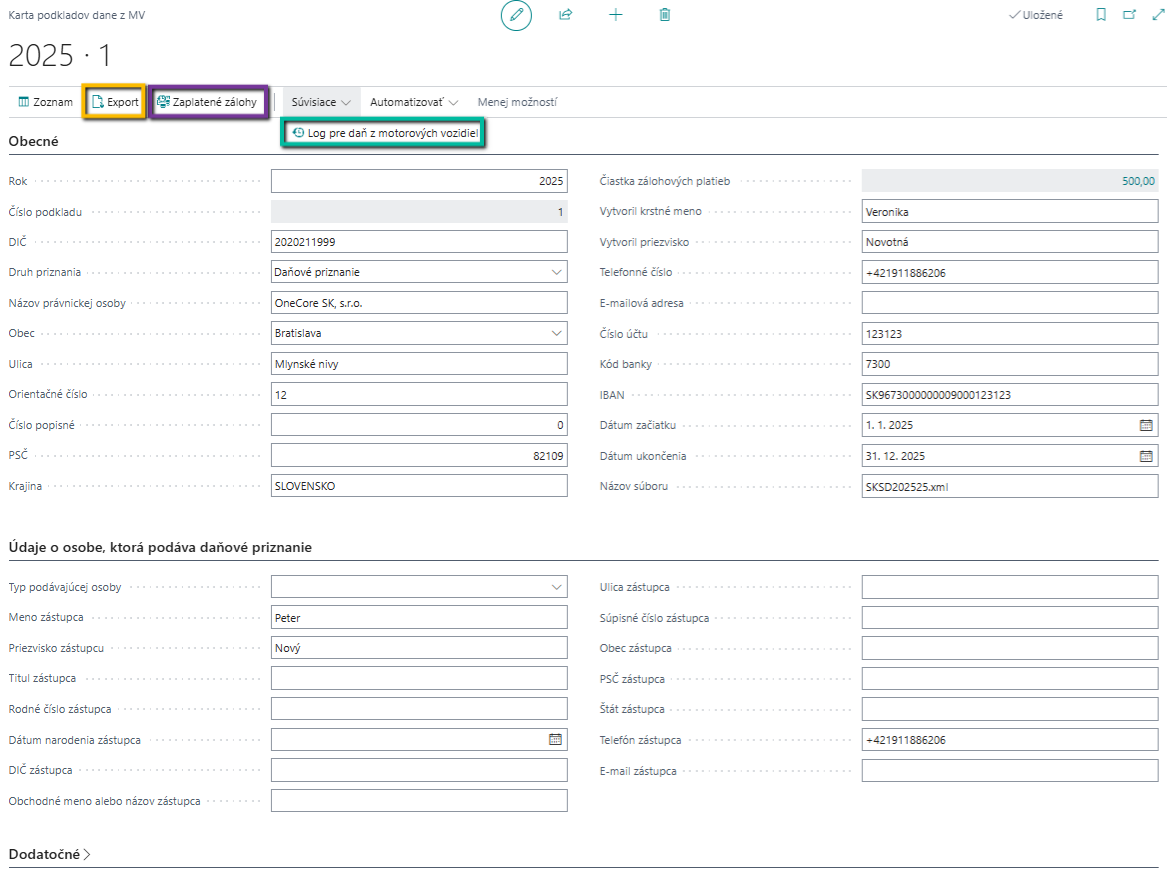Open the Obec dropdown list
The height and width of the screenshot is (878, 1167).
coord(556,333)
